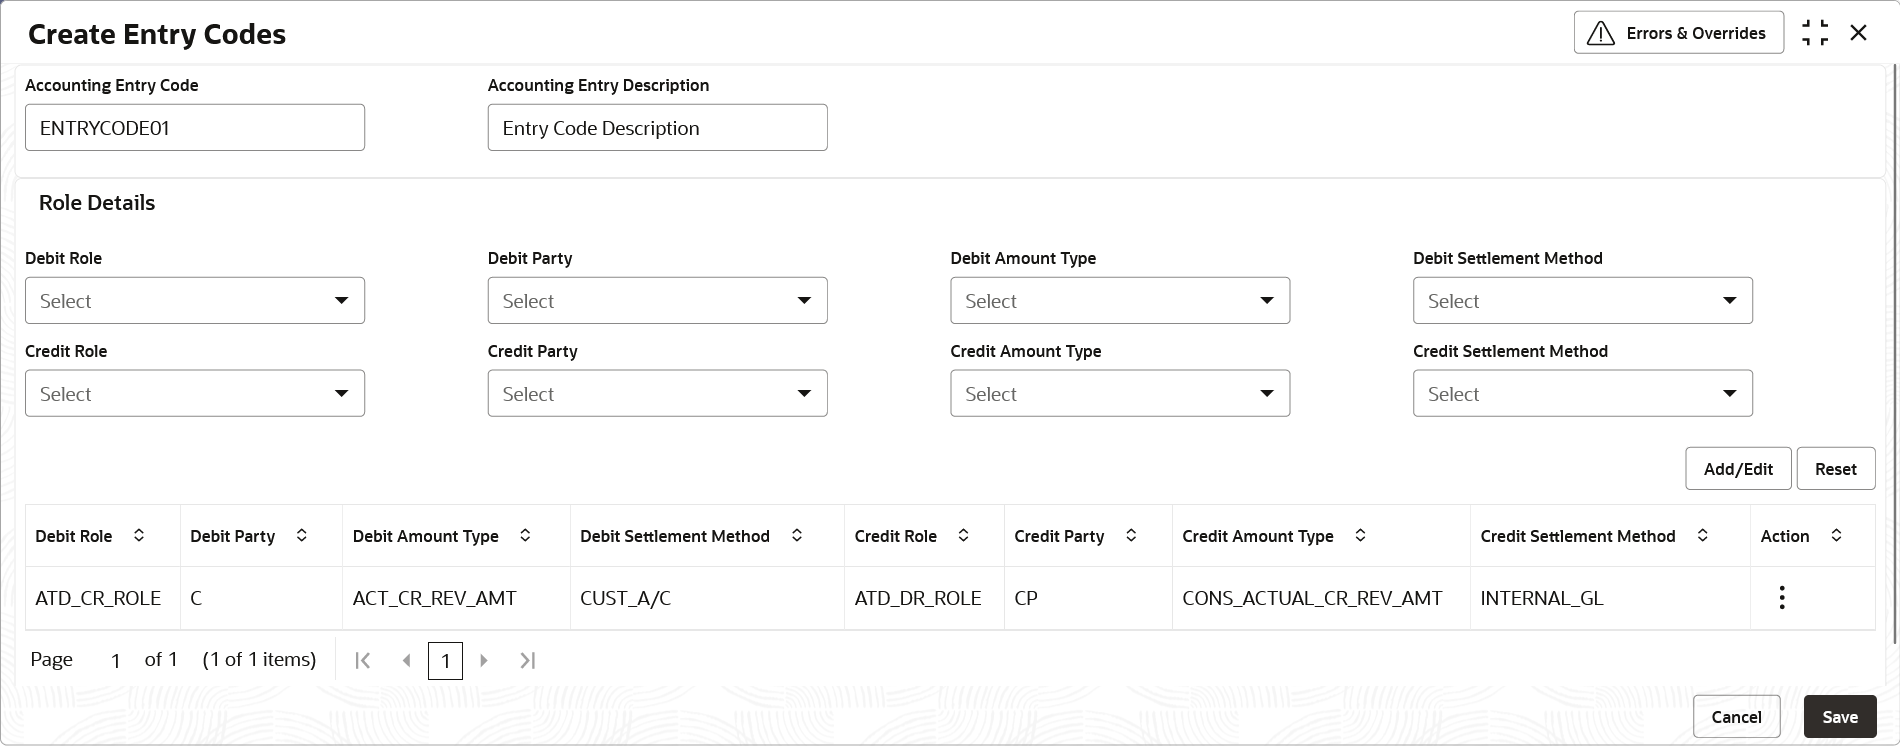Expand the Credit Party dropdown
Screen dimensions: 1900x746
click(x=657, y=394)
